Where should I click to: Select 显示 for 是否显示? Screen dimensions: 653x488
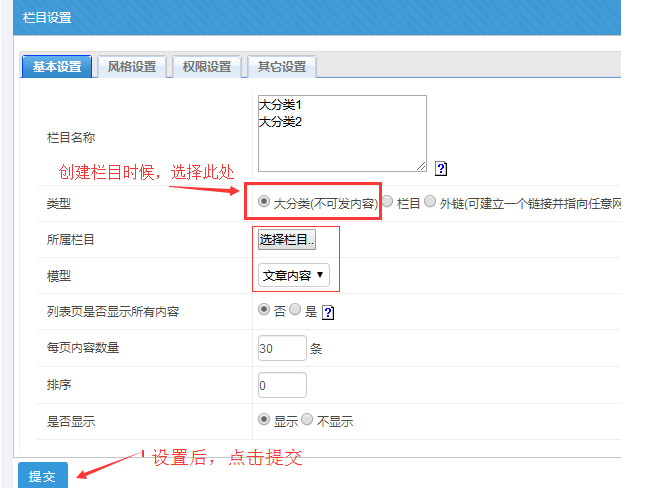(264, 420)
